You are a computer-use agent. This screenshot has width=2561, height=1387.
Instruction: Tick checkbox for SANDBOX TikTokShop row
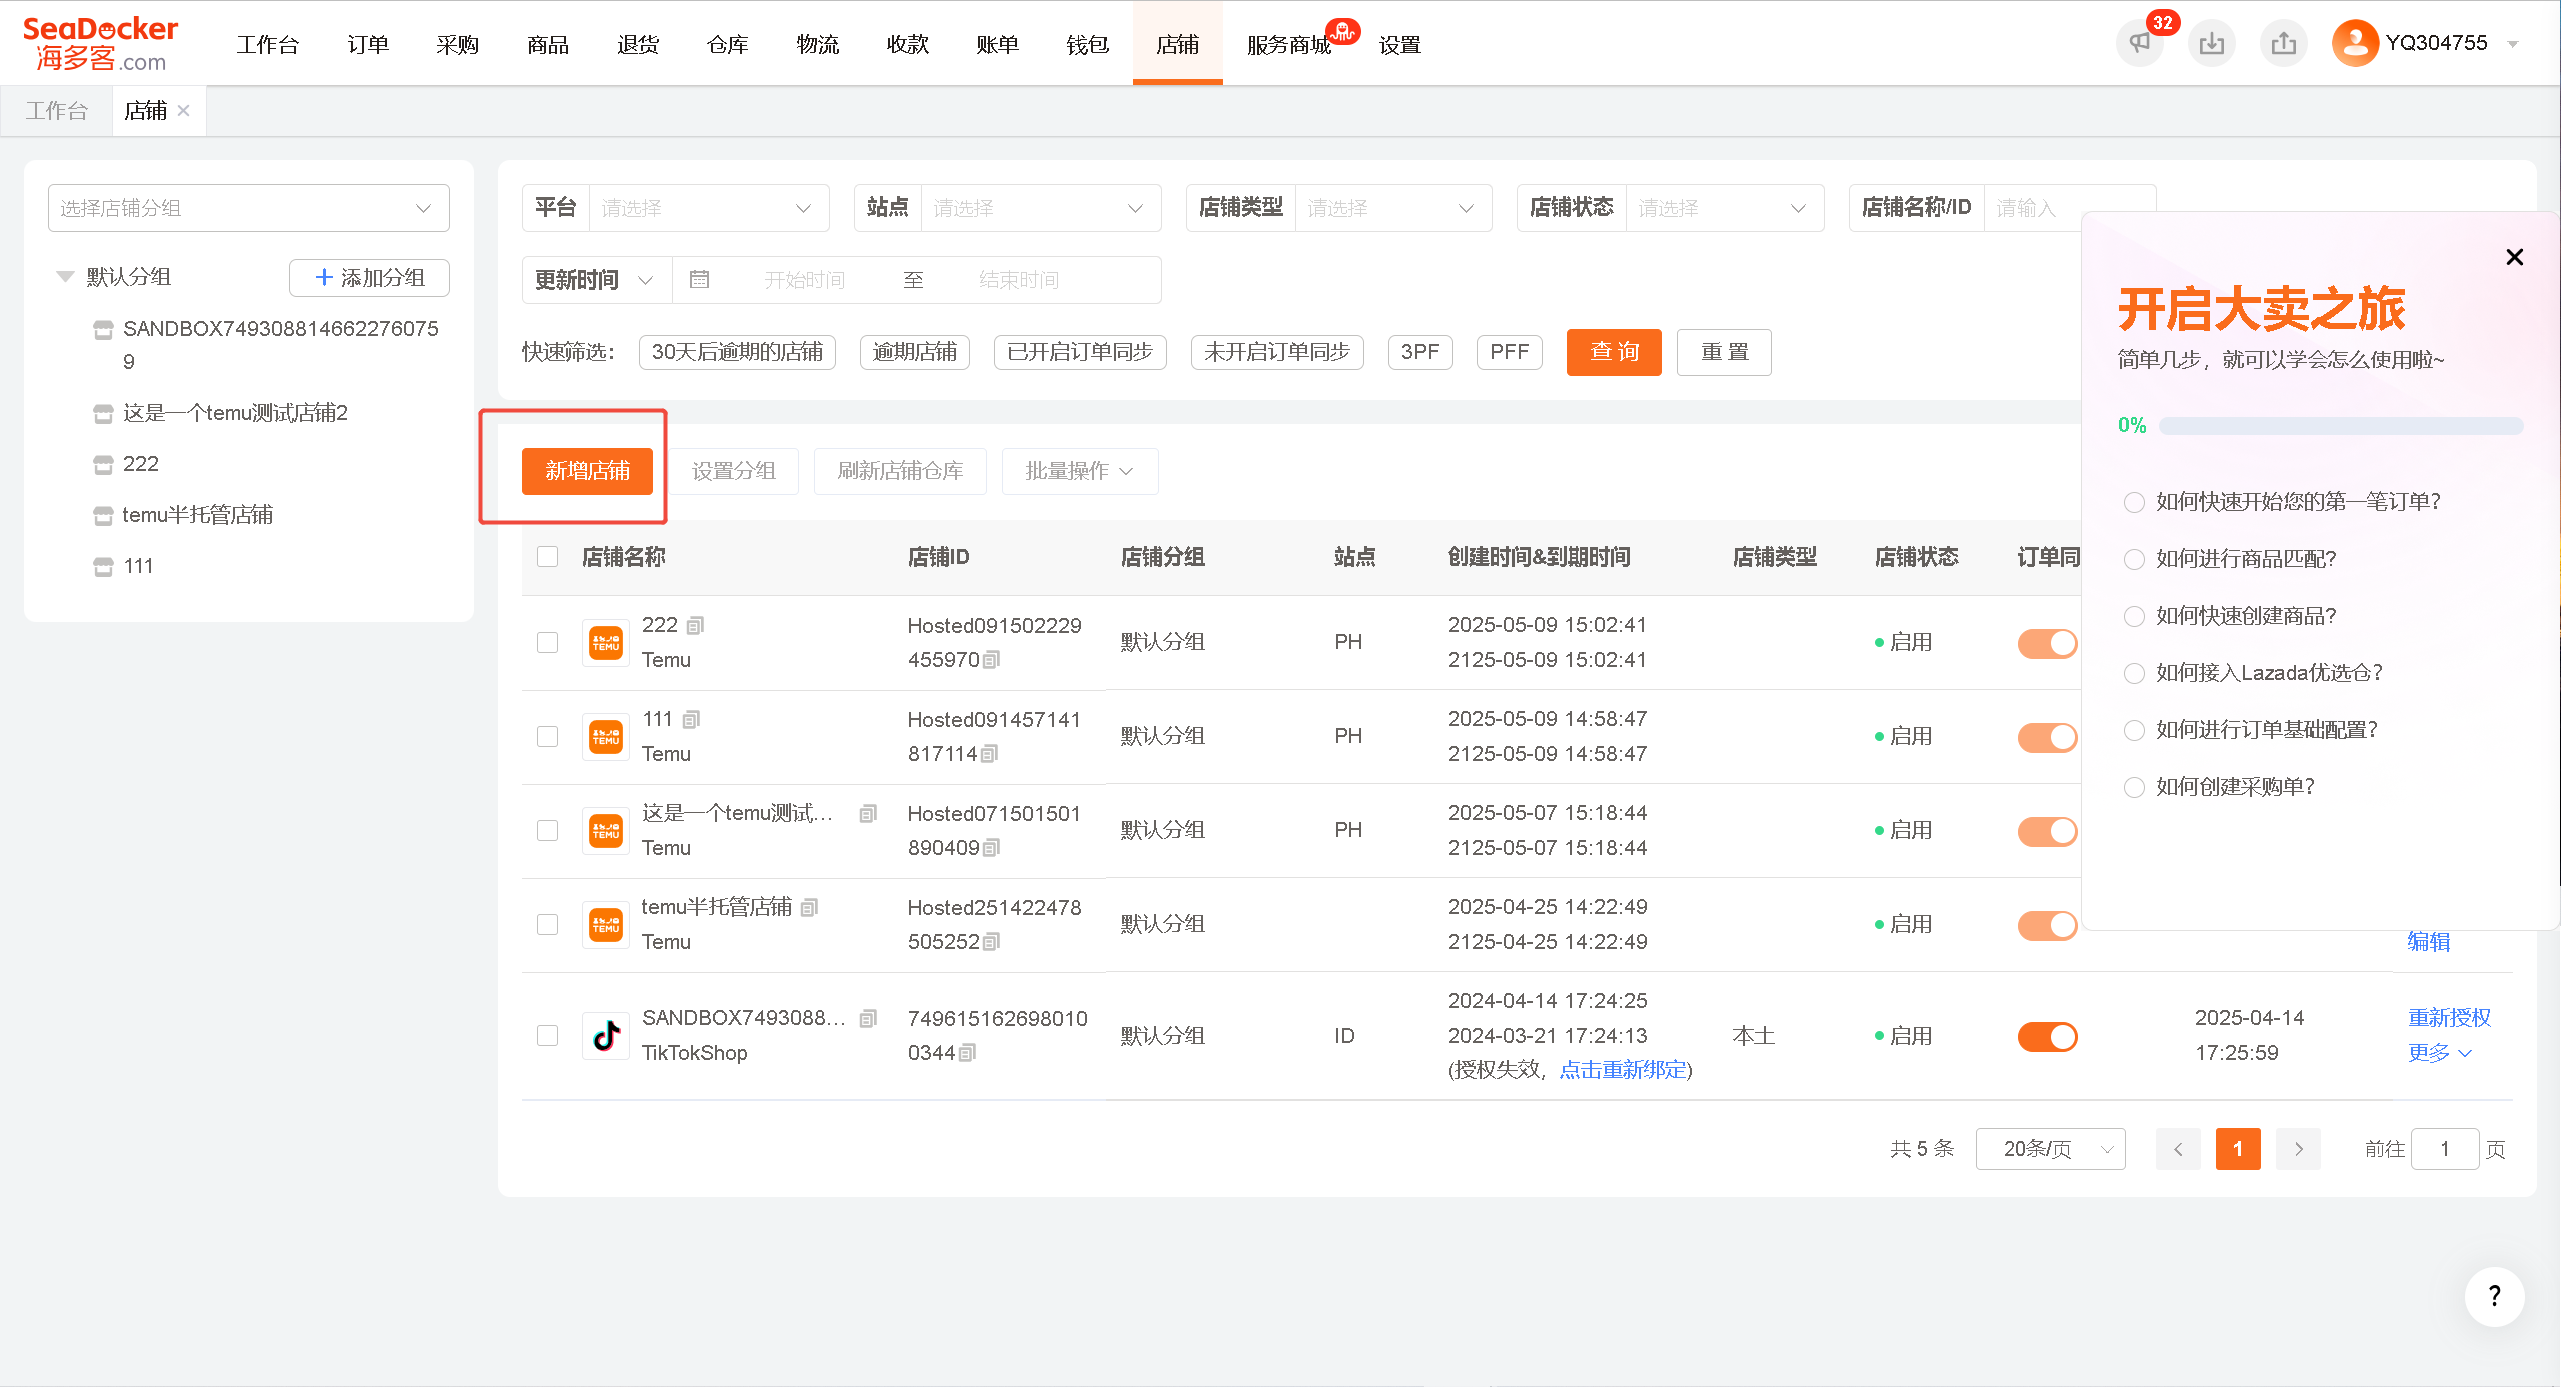[x=547, y=1035]
